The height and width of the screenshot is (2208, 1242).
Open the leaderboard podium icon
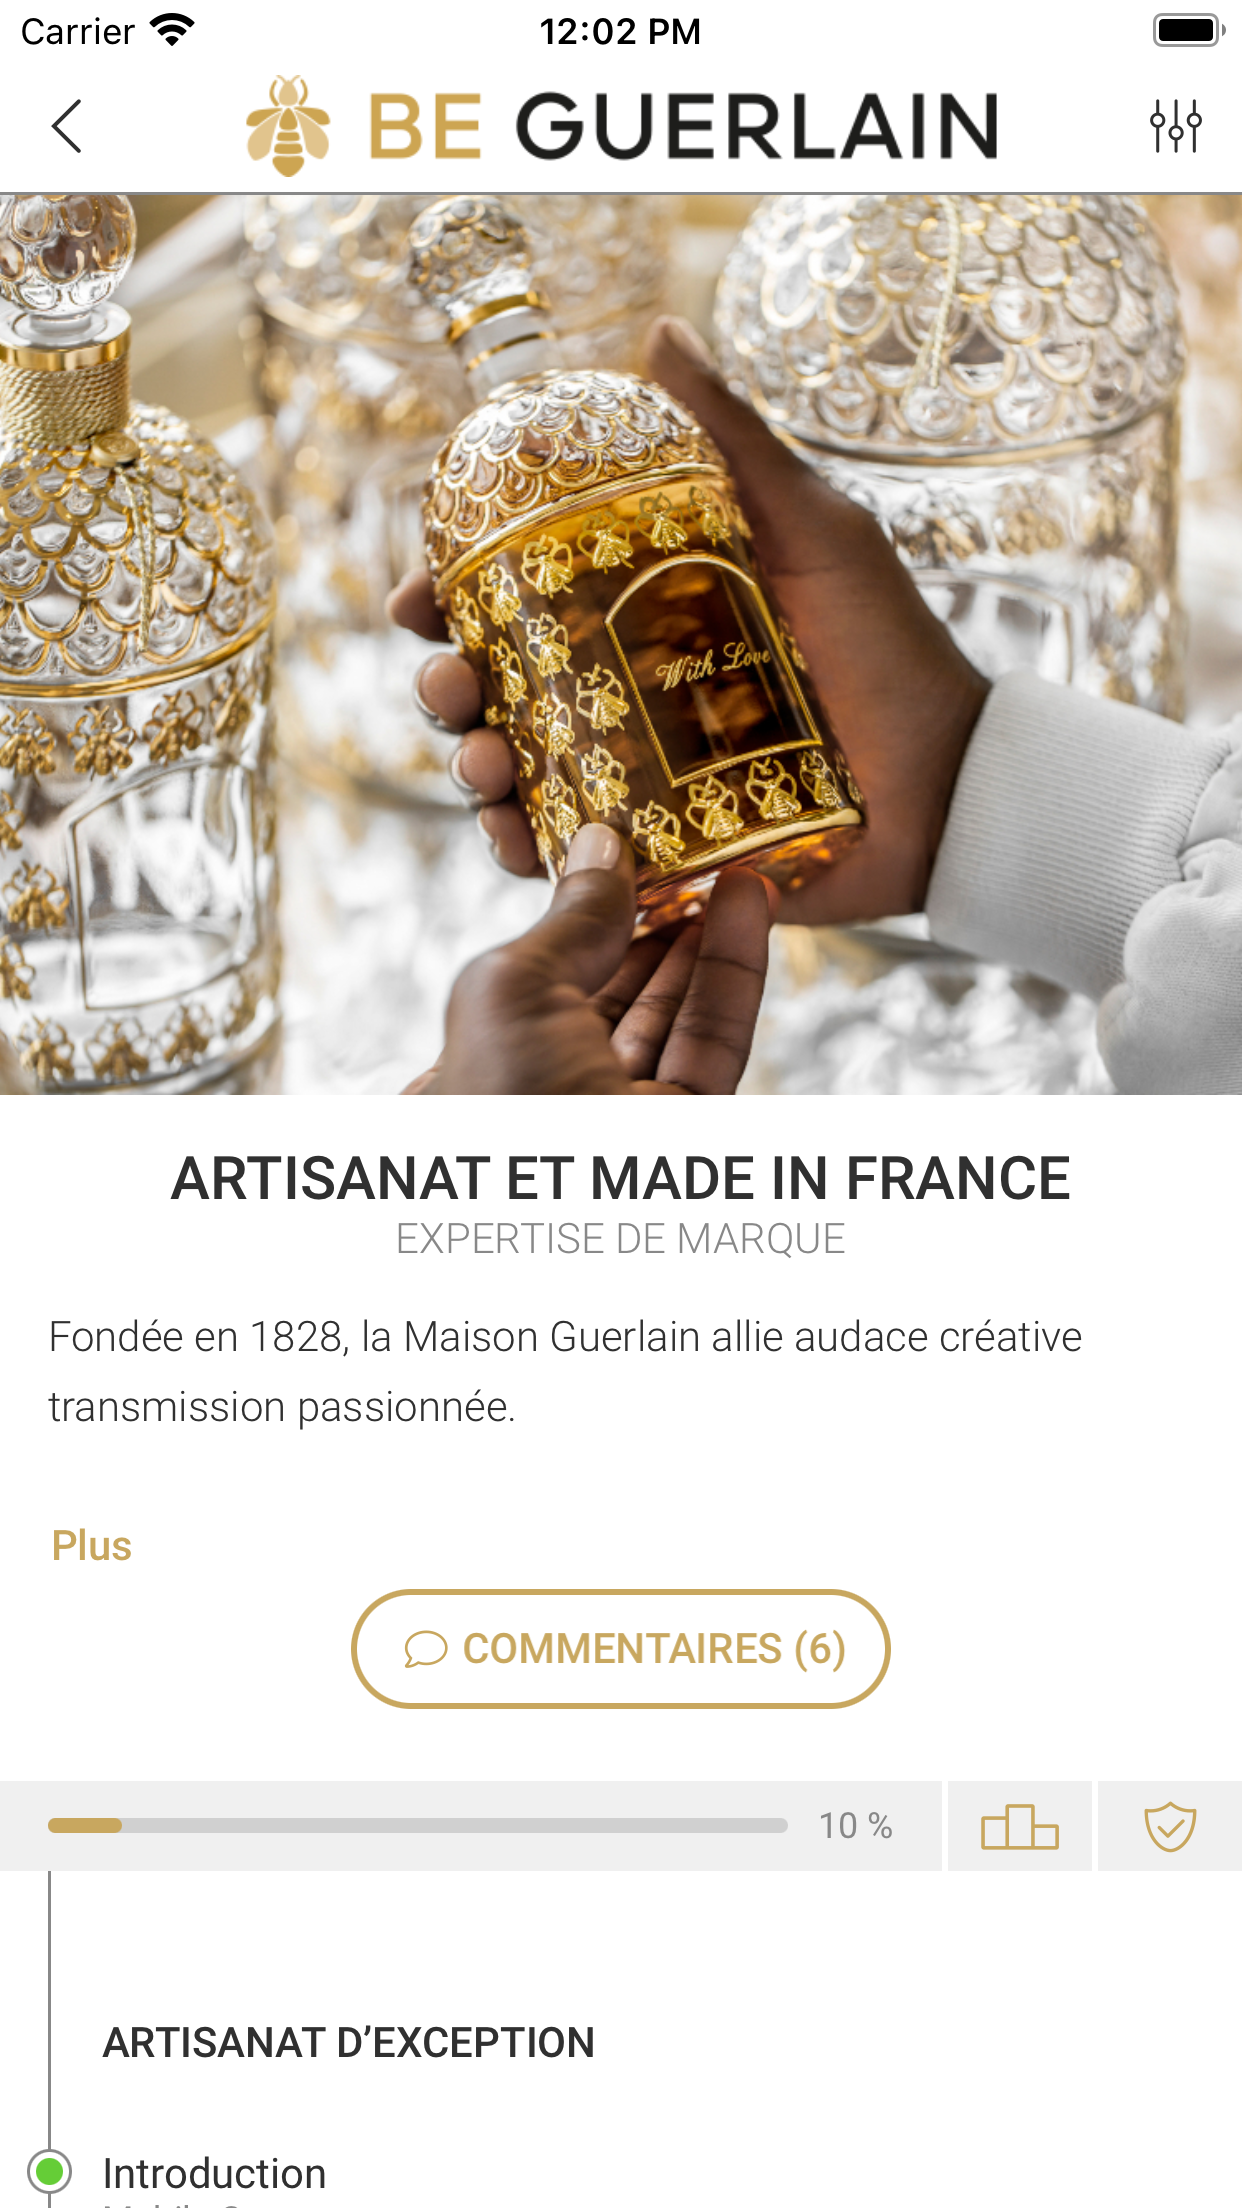1020,1826
